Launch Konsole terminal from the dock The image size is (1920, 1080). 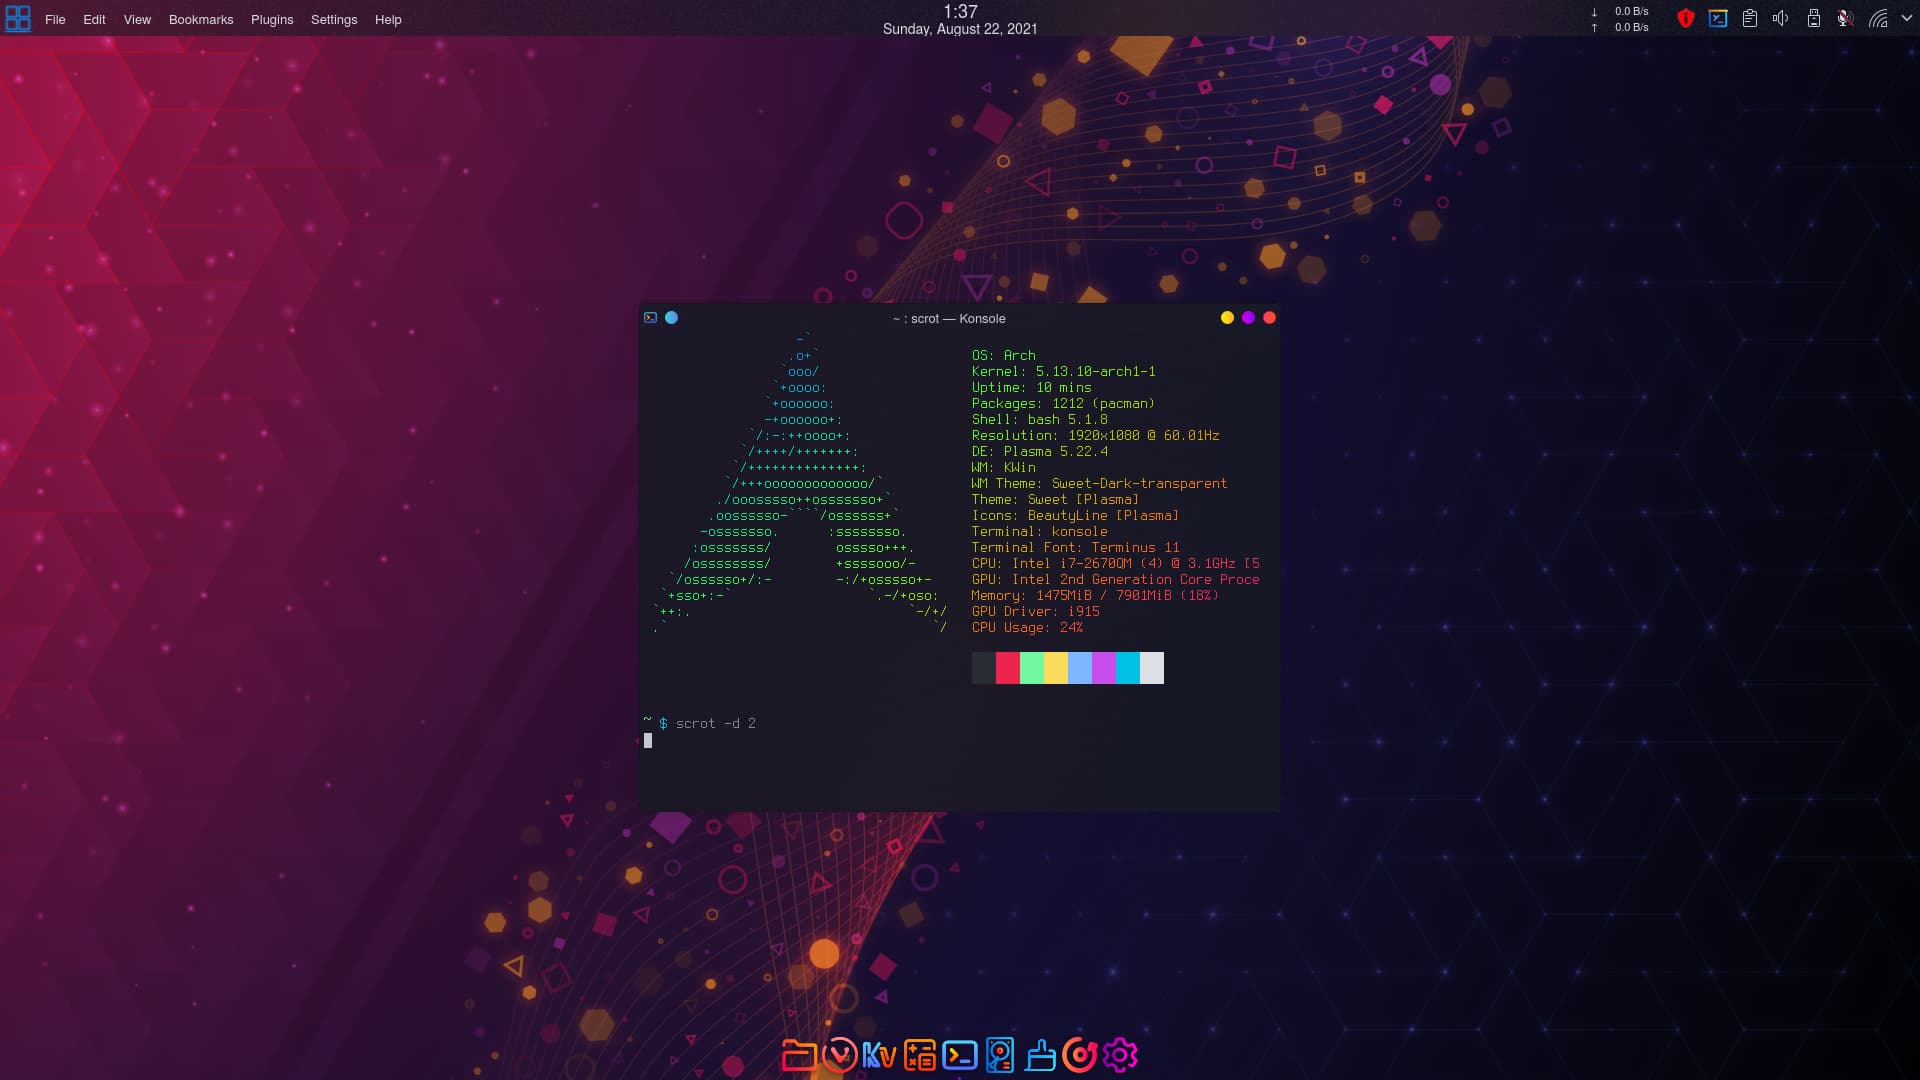[x=960, y=1055]
